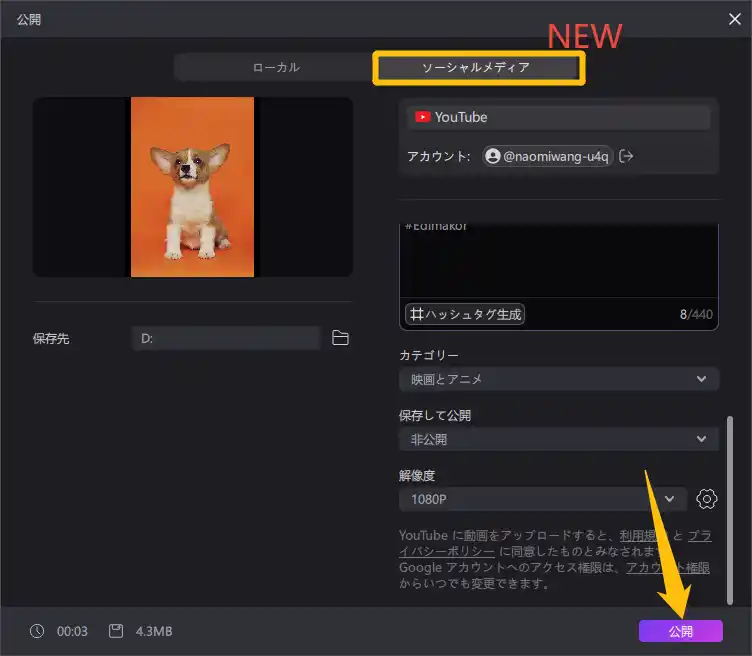This screenshot has height=656, width=752.
Task: Click the file size disk icon
Action: tap(116, 631)
